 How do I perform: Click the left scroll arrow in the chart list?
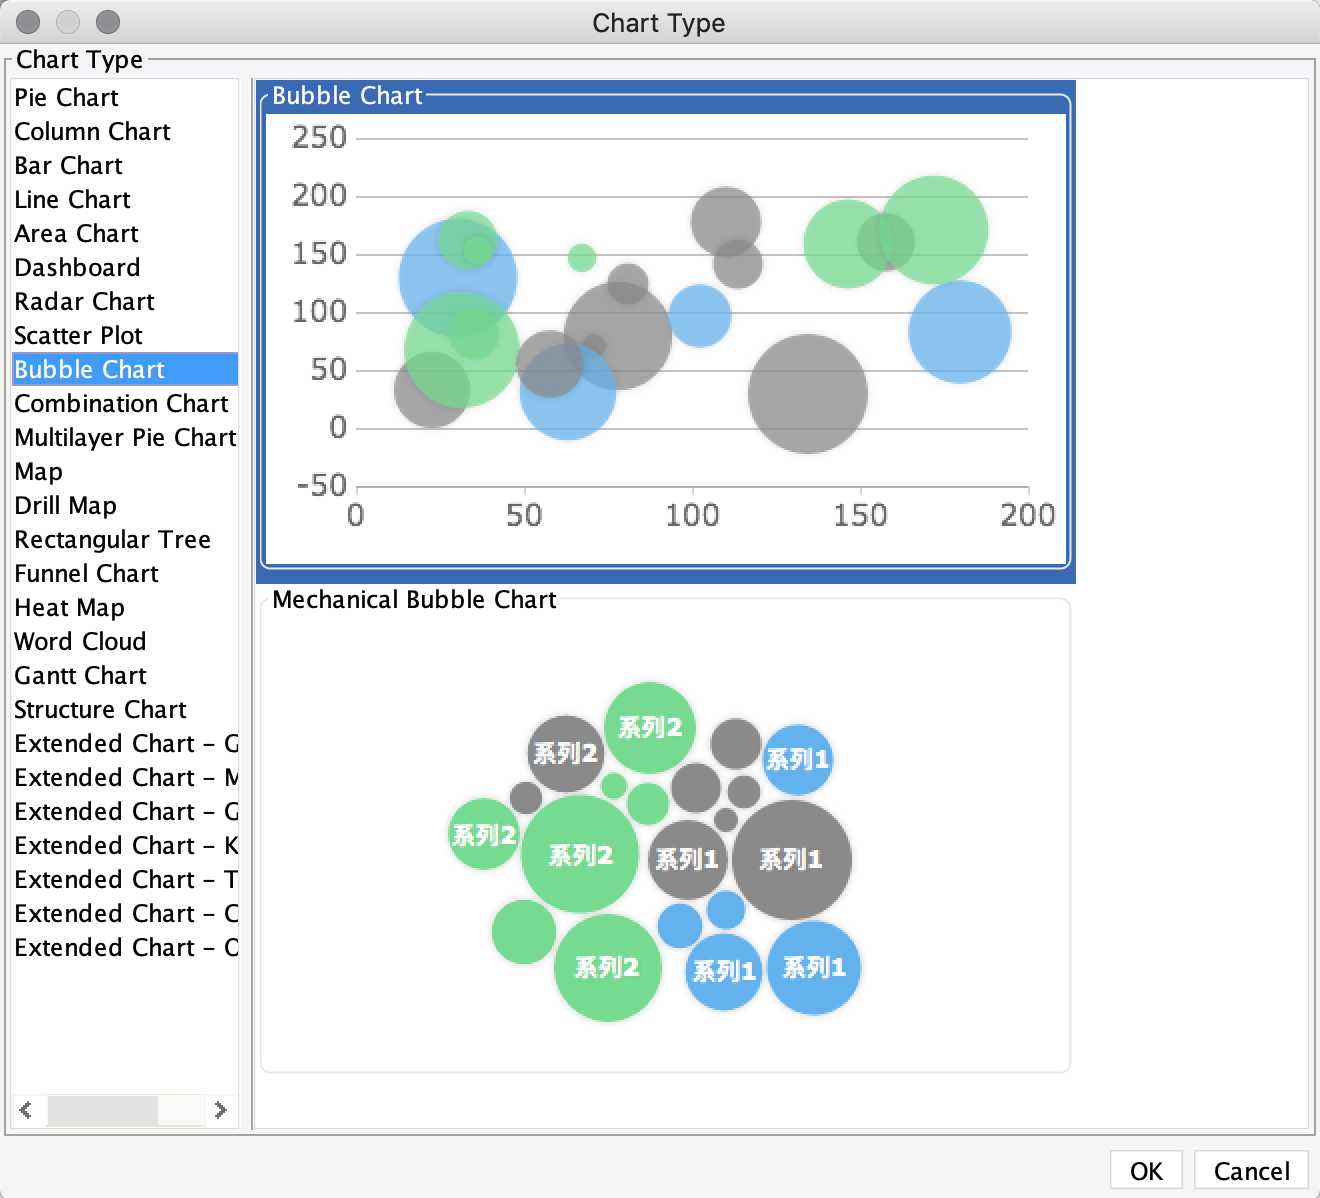tap(26, 1110)
